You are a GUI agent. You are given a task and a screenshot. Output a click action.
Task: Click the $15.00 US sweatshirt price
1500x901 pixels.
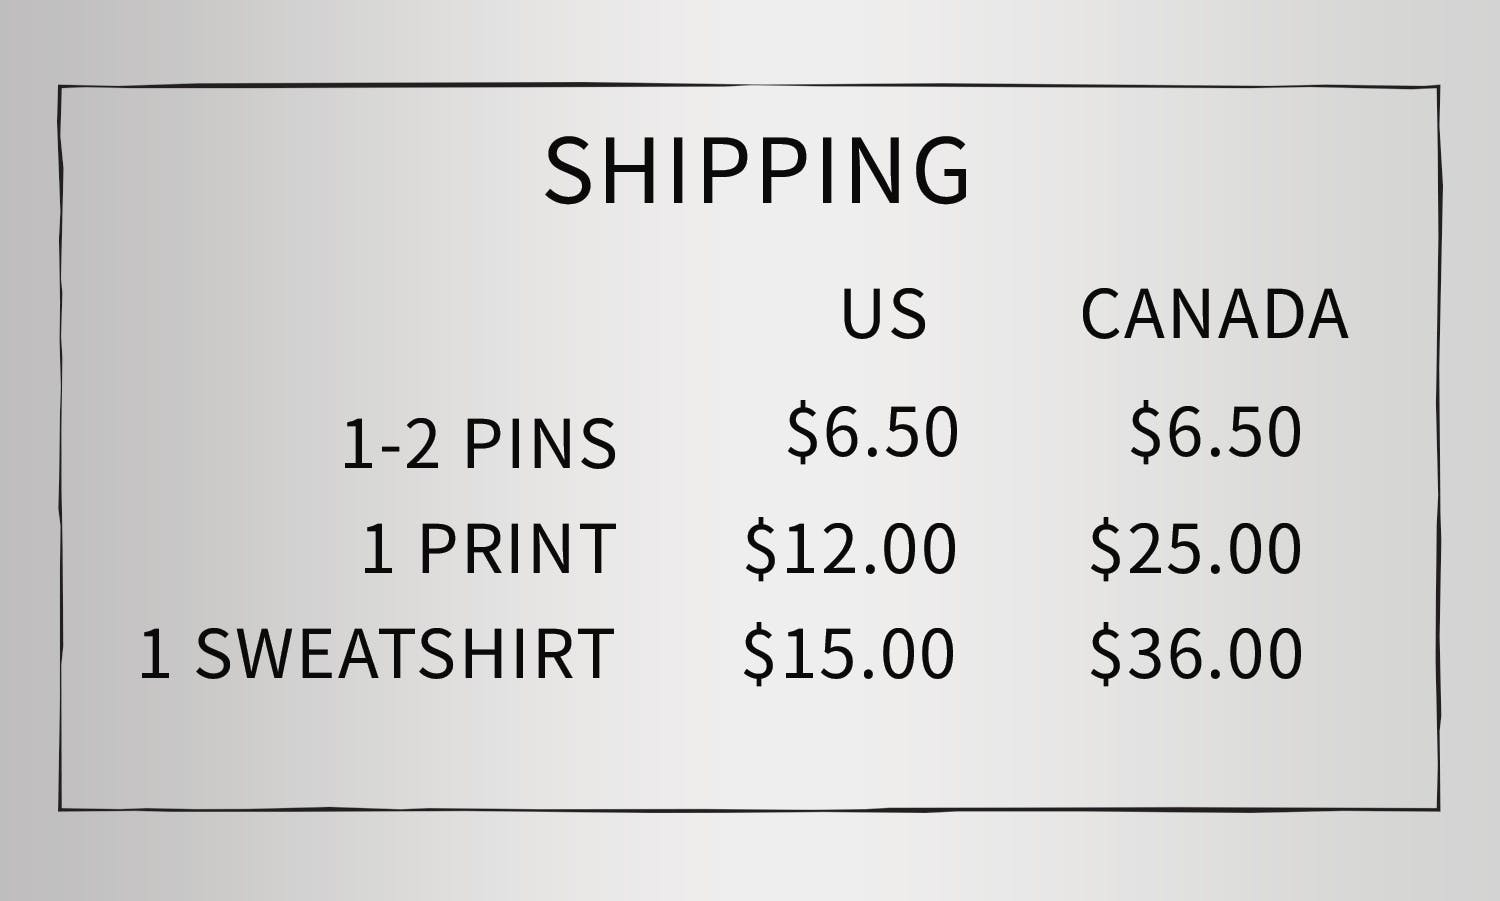click(848, 654)
